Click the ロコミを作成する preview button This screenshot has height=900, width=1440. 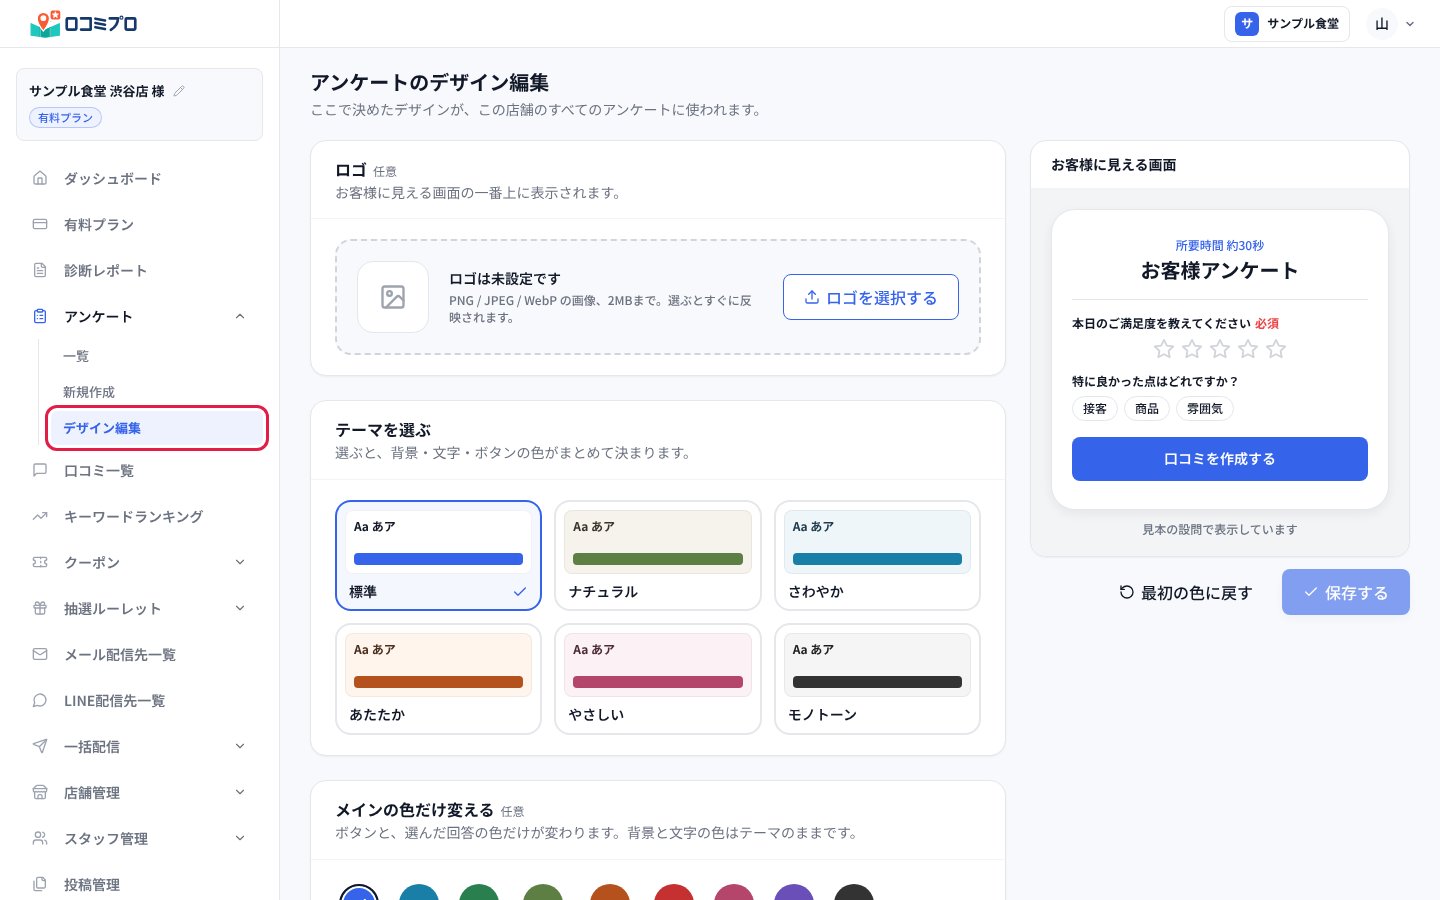(1220, 459)
